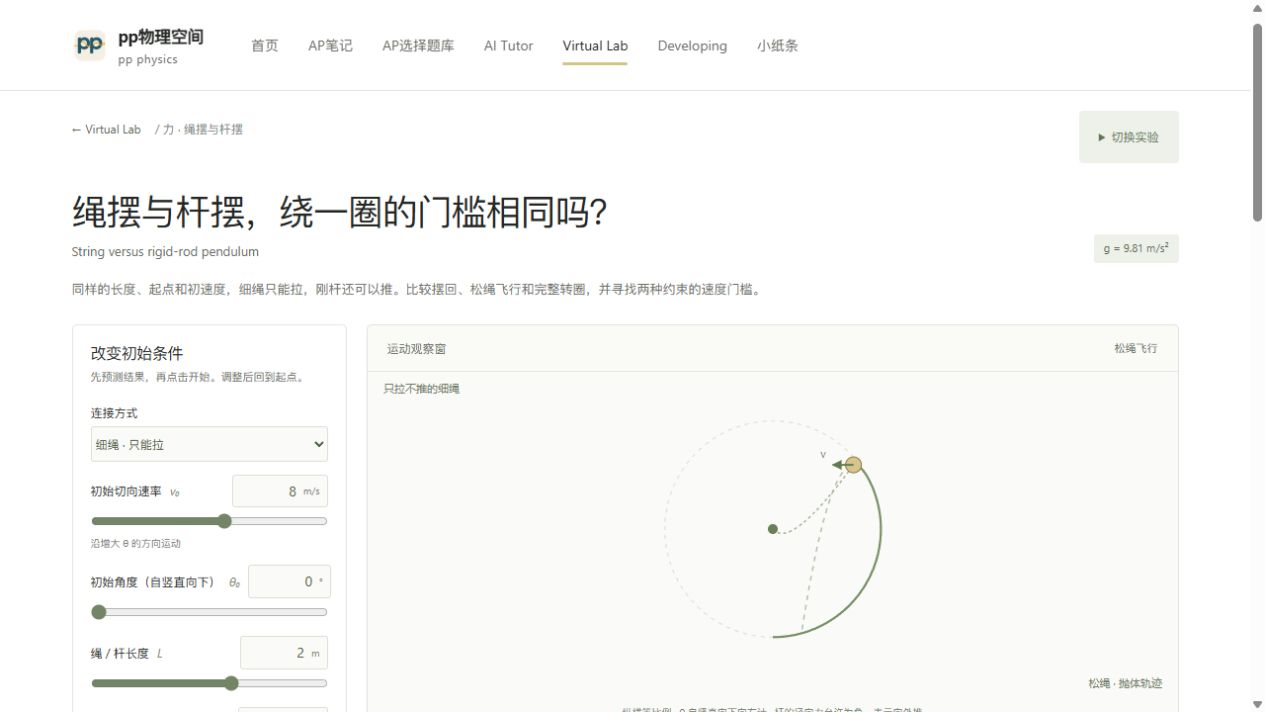Open the 首页 navigation tab
The width and height of the screenshot is (1265, 712).
[x=265, y=46]
